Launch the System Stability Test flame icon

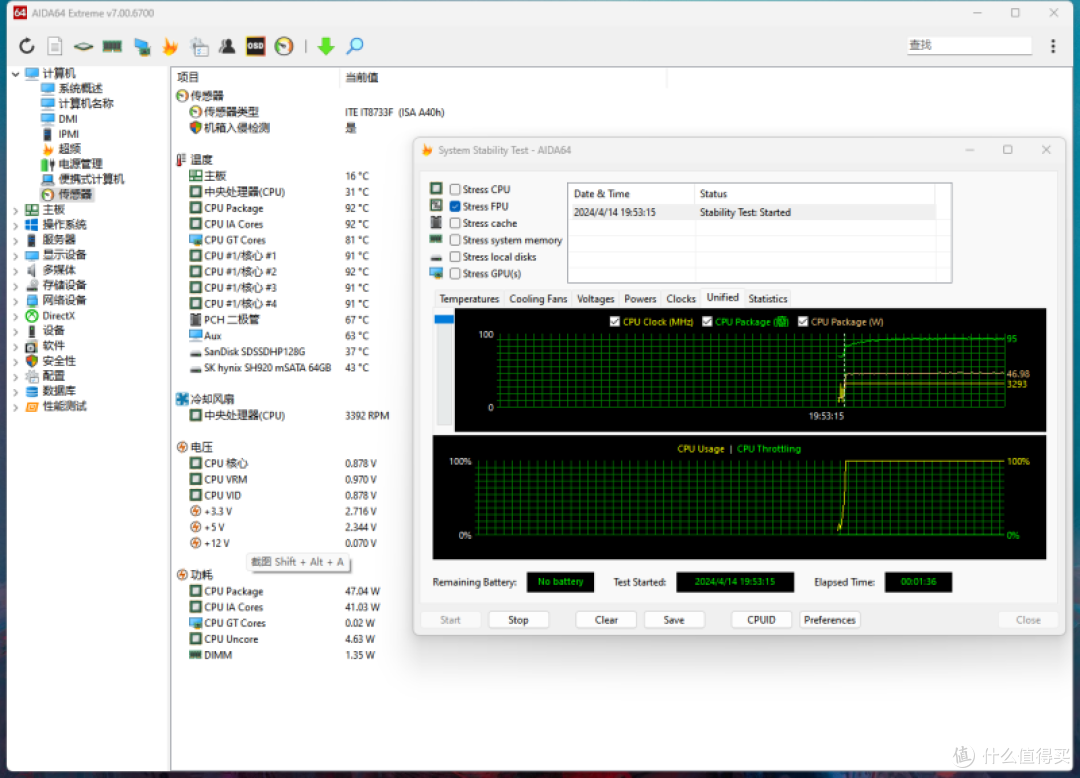click(x=170, y=46)
